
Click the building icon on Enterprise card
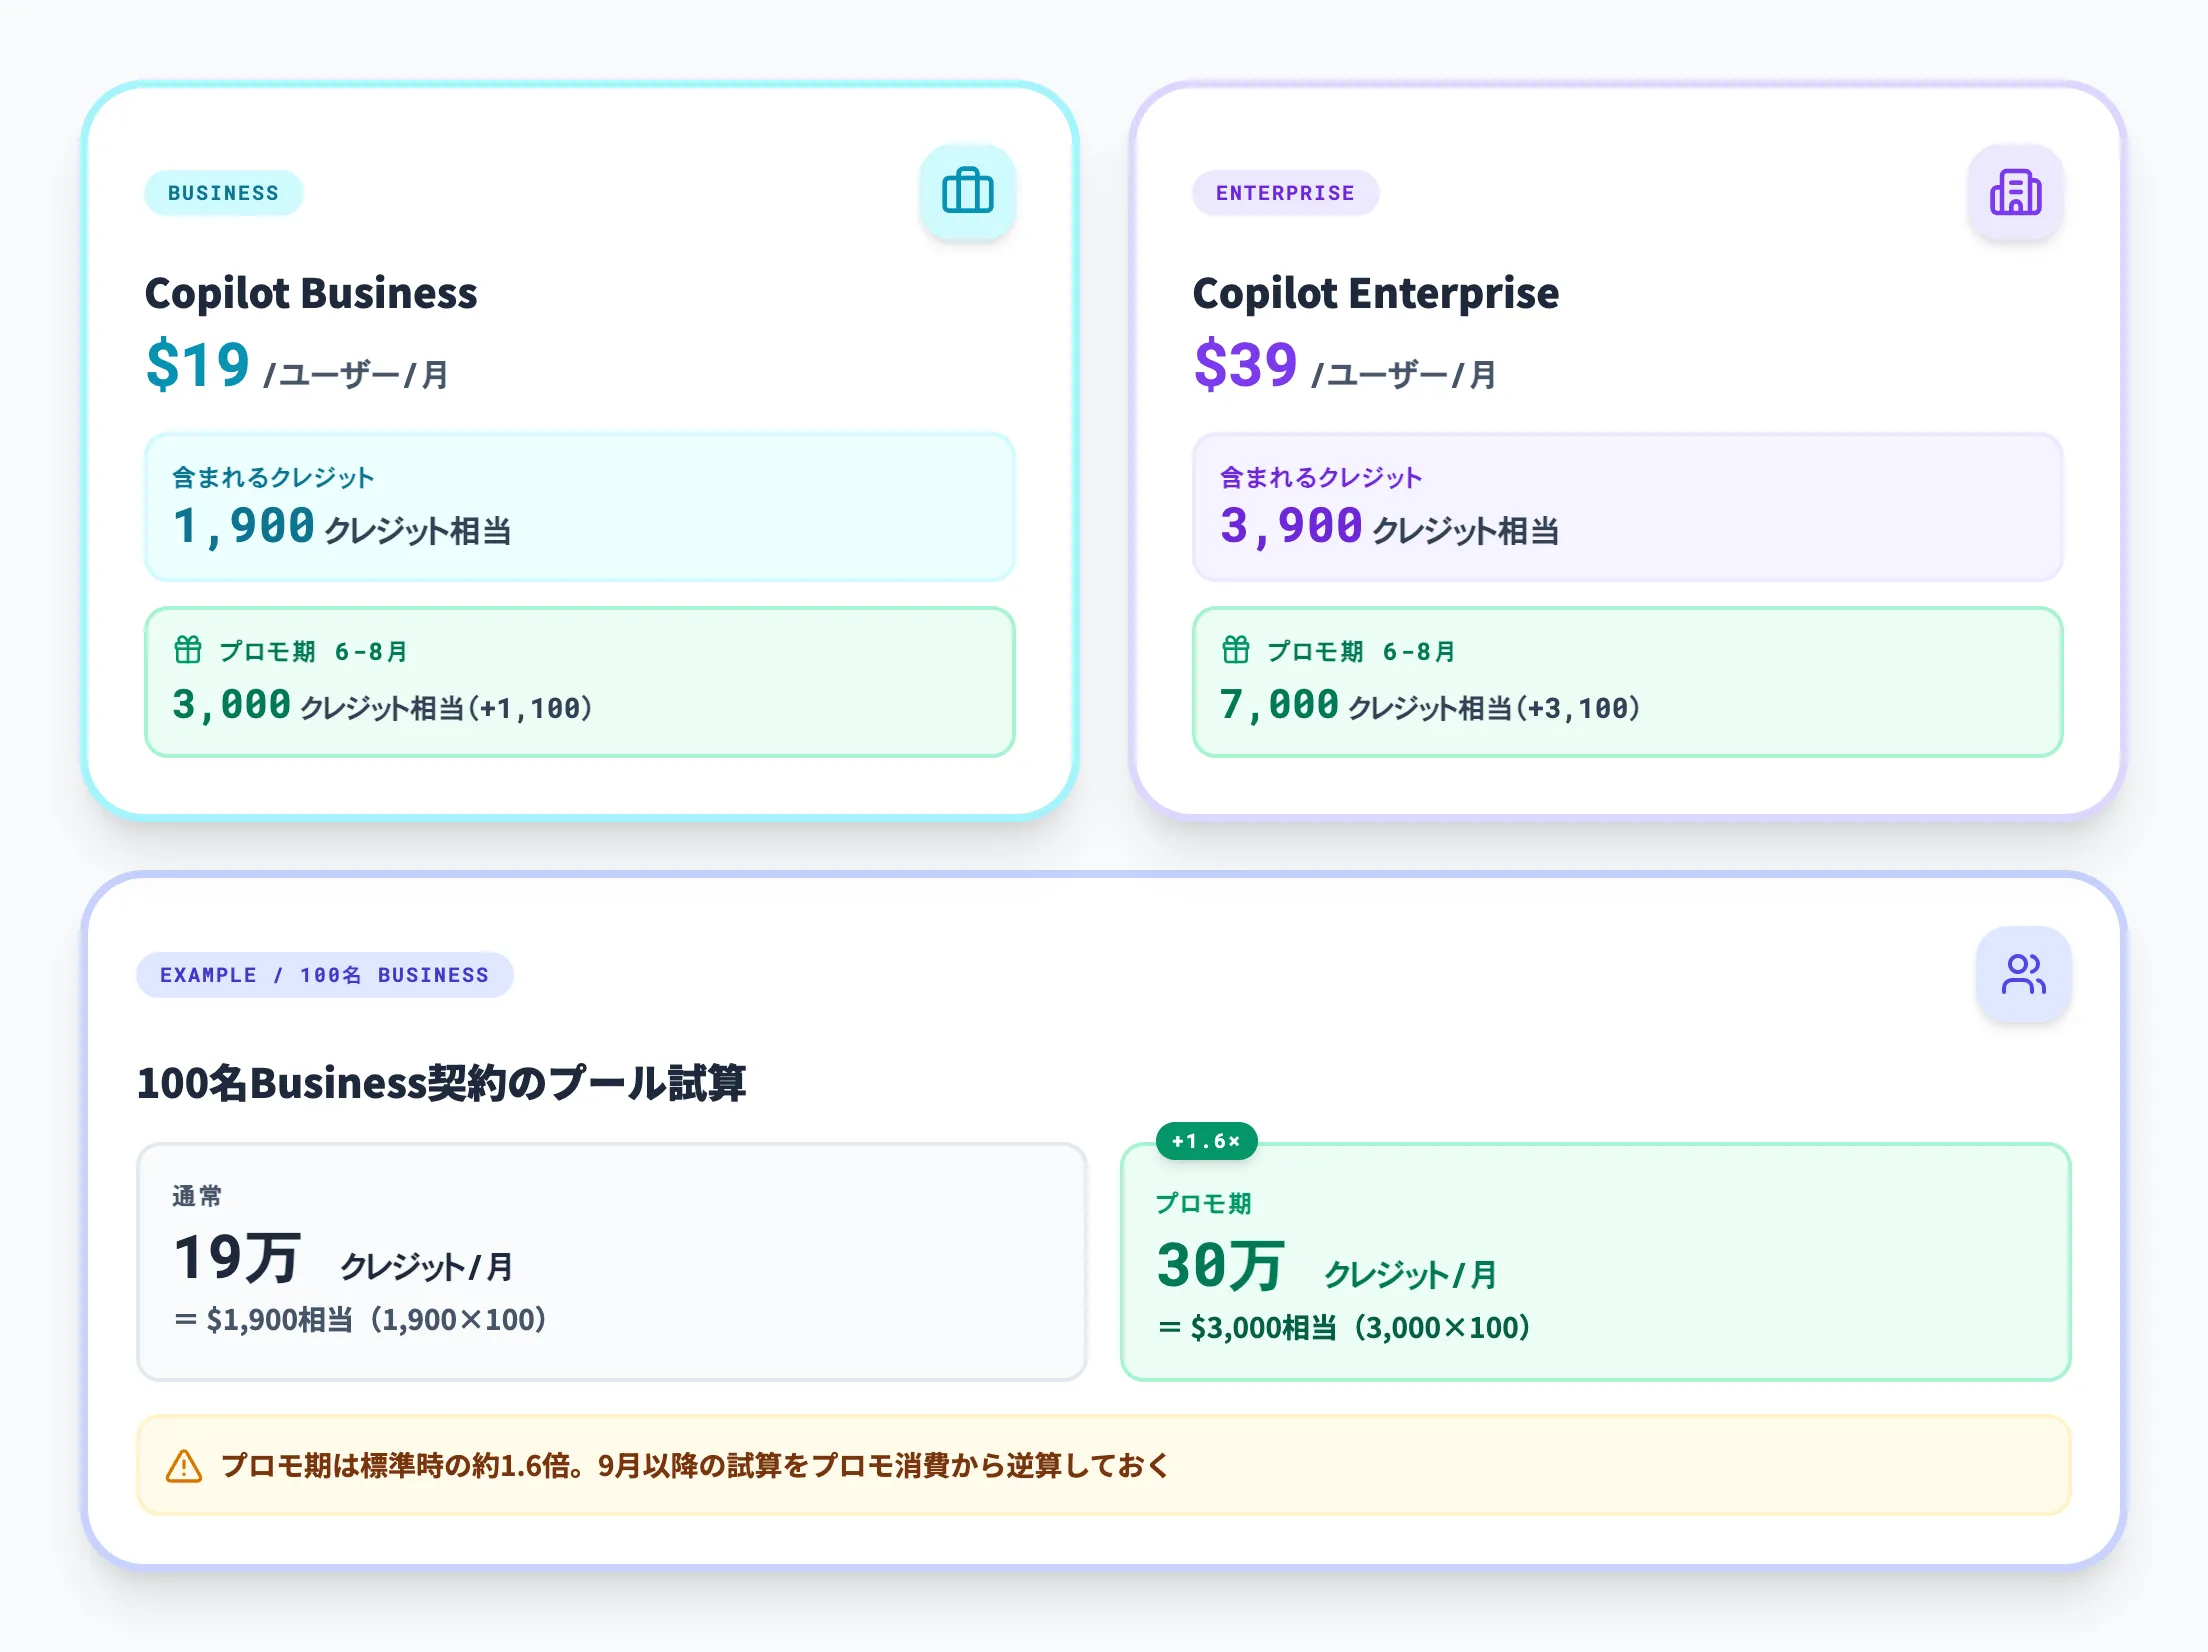tap(2015, 192)
